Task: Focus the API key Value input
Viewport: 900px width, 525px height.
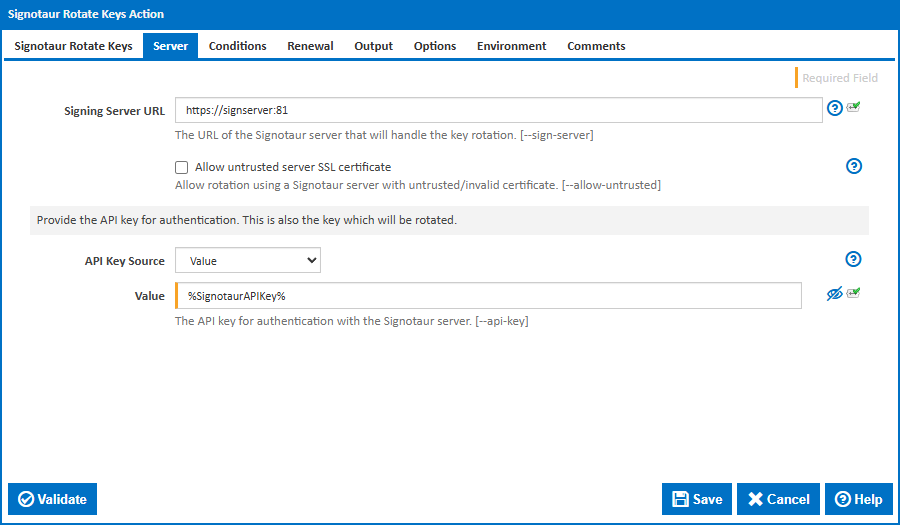Action: pyautogui.click(x=488, y=295)
